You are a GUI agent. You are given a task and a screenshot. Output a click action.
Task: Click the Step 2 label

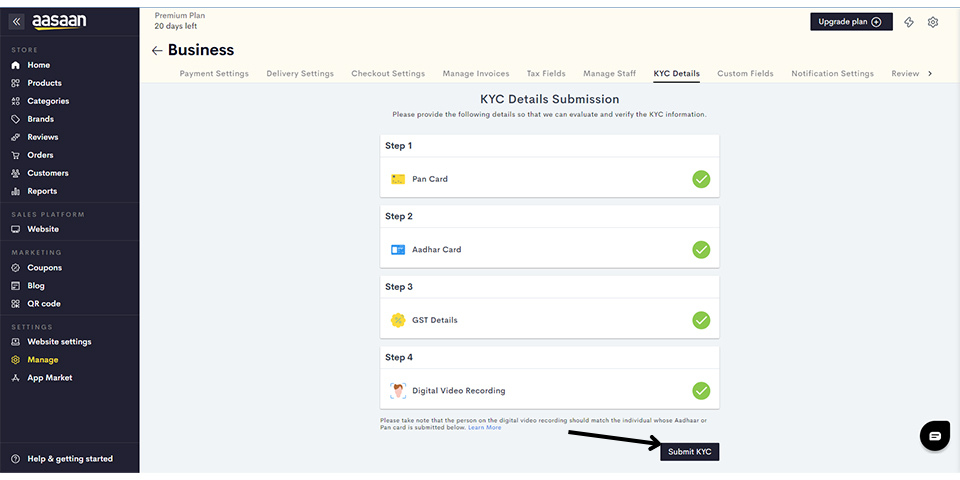pyautogui.click(x=399, y=216)
